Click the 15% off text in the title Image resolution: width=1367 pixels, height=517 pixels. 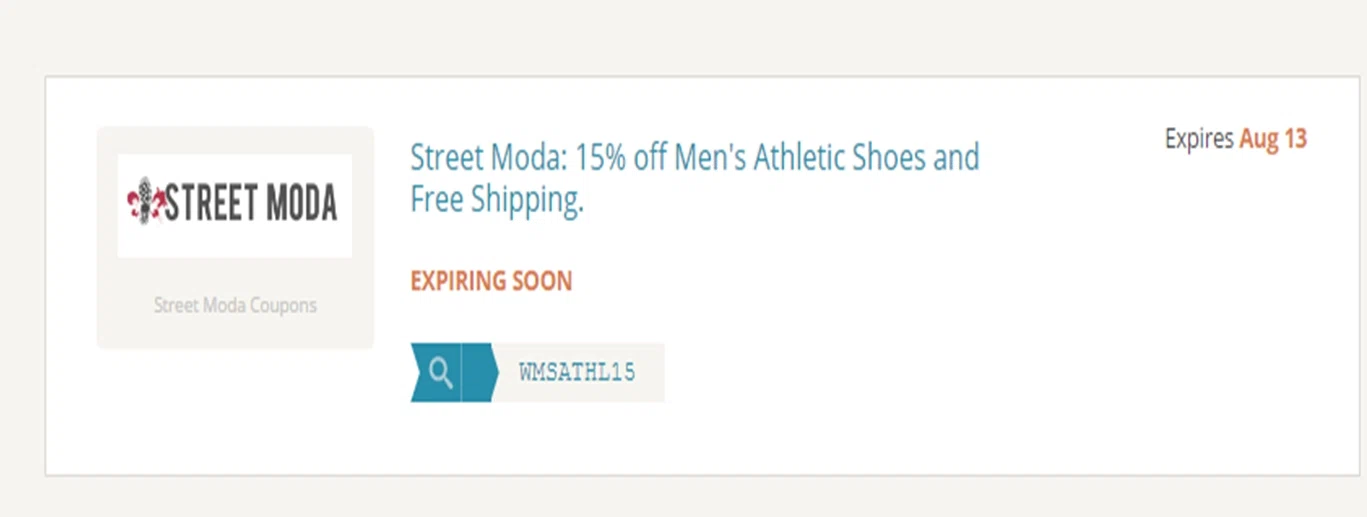click(x=620, y=158)
